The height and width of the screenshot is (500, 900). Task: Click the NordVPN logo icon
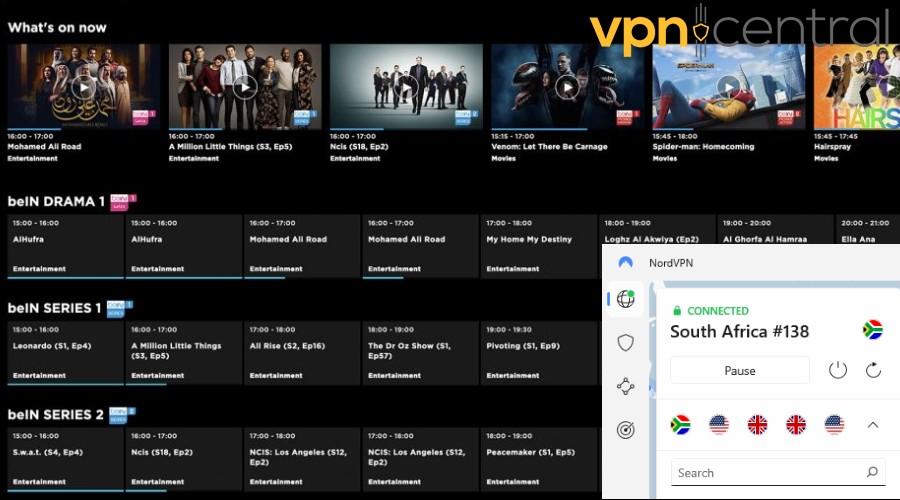626,262
